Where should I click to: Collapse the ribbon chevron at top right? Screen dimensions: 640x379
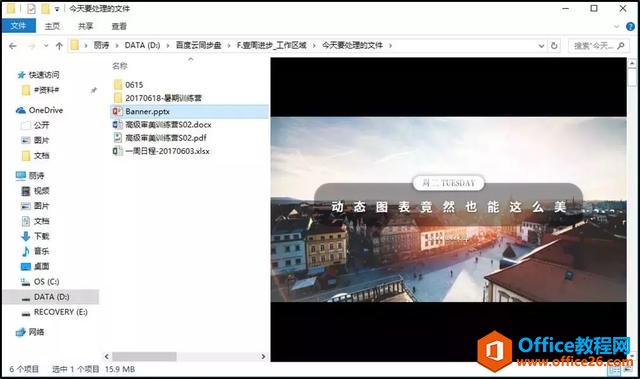pos(616,27)
